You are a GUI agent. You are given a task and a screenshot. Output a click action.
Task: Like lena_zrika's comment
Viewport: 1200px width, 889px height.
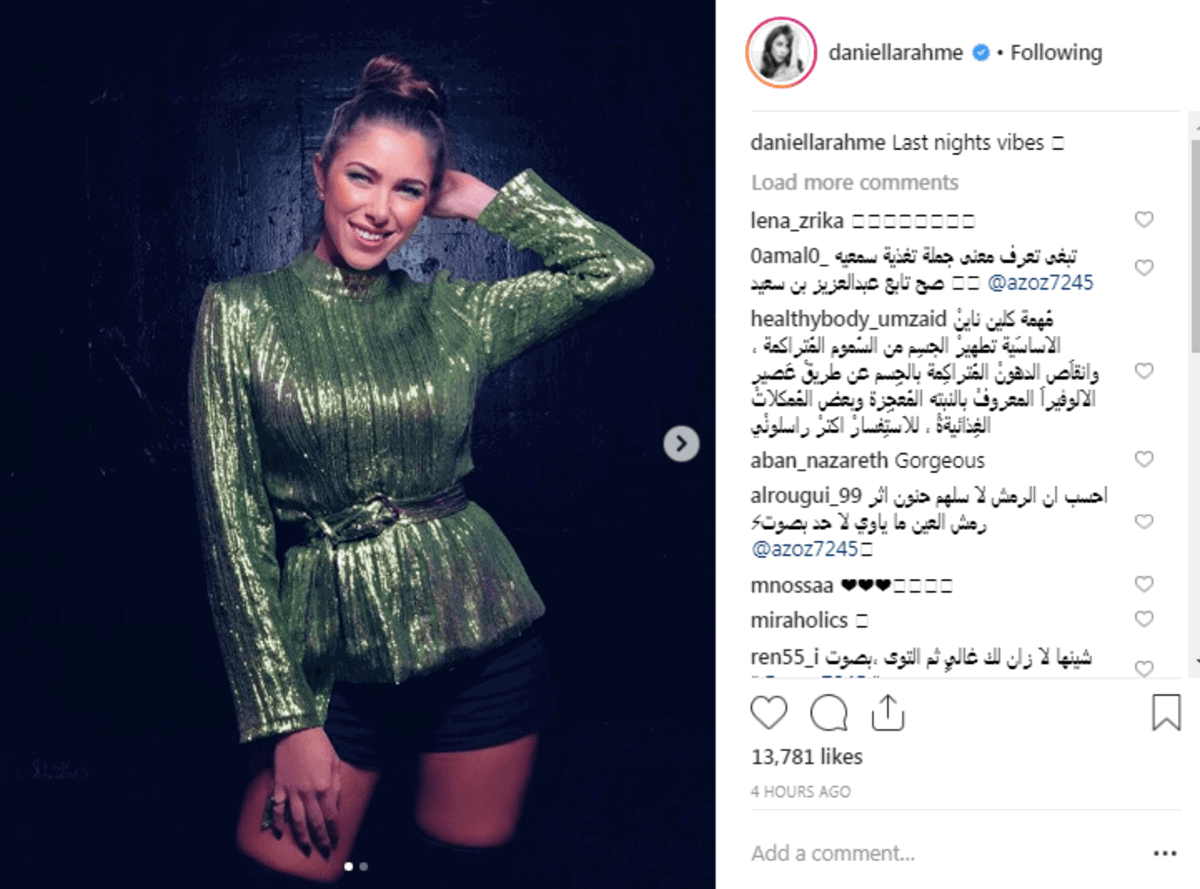tap(1144, 220)
